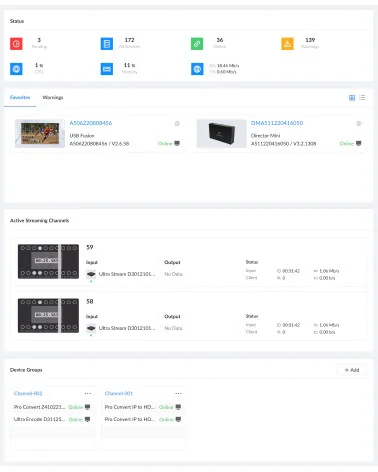Toggle favorite icon on Director Mini card
378x472 pixels.
click(x=359, y=123)
